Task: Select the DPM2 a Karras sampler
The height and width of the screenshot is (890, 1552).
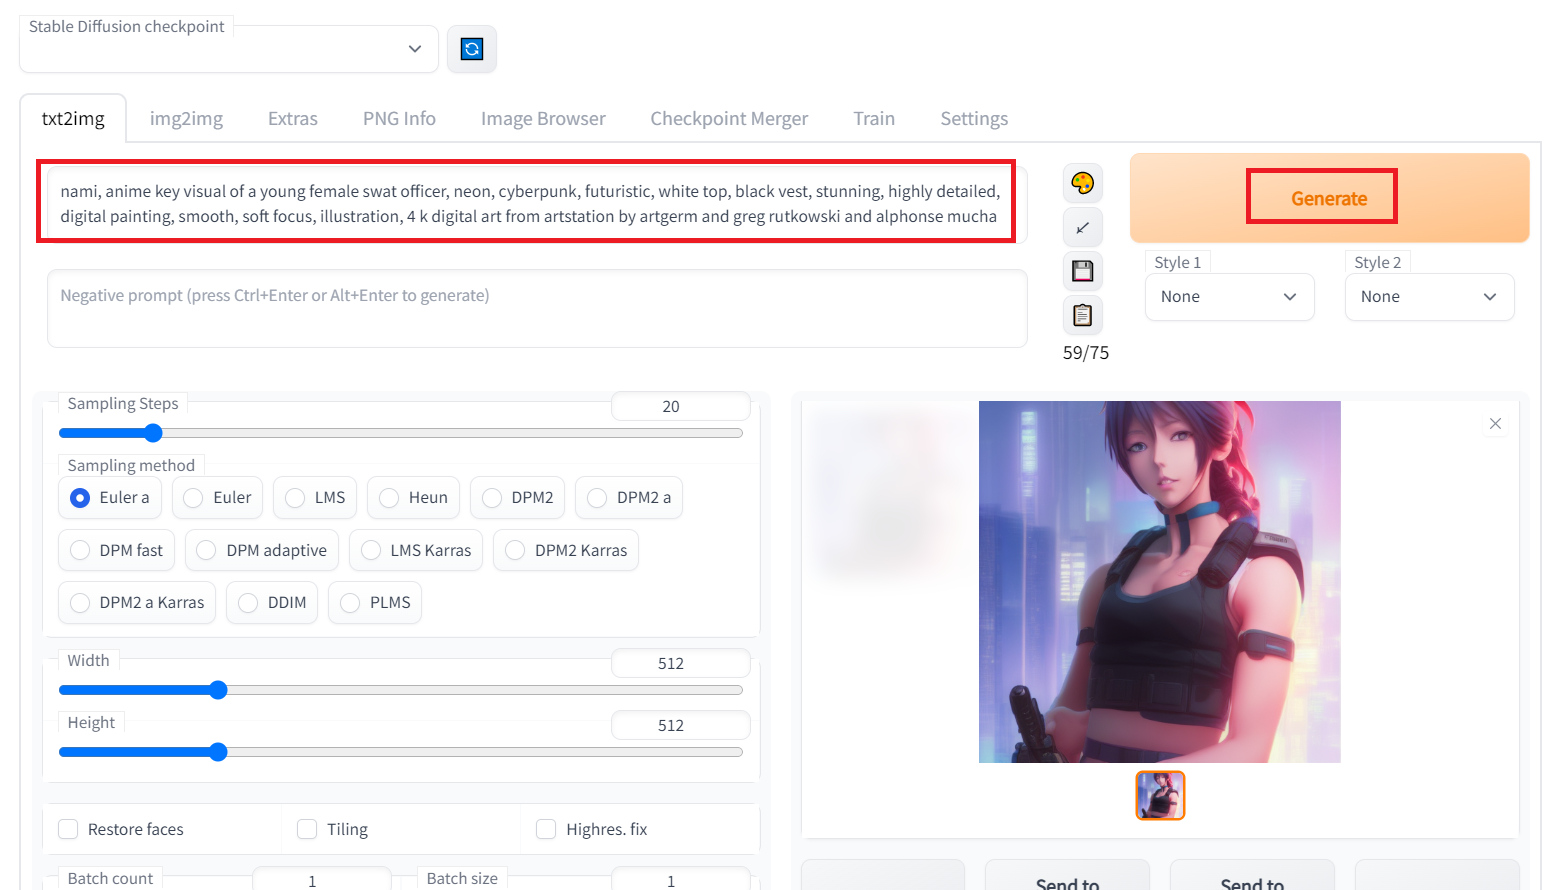Action: (x=137, y=602)
